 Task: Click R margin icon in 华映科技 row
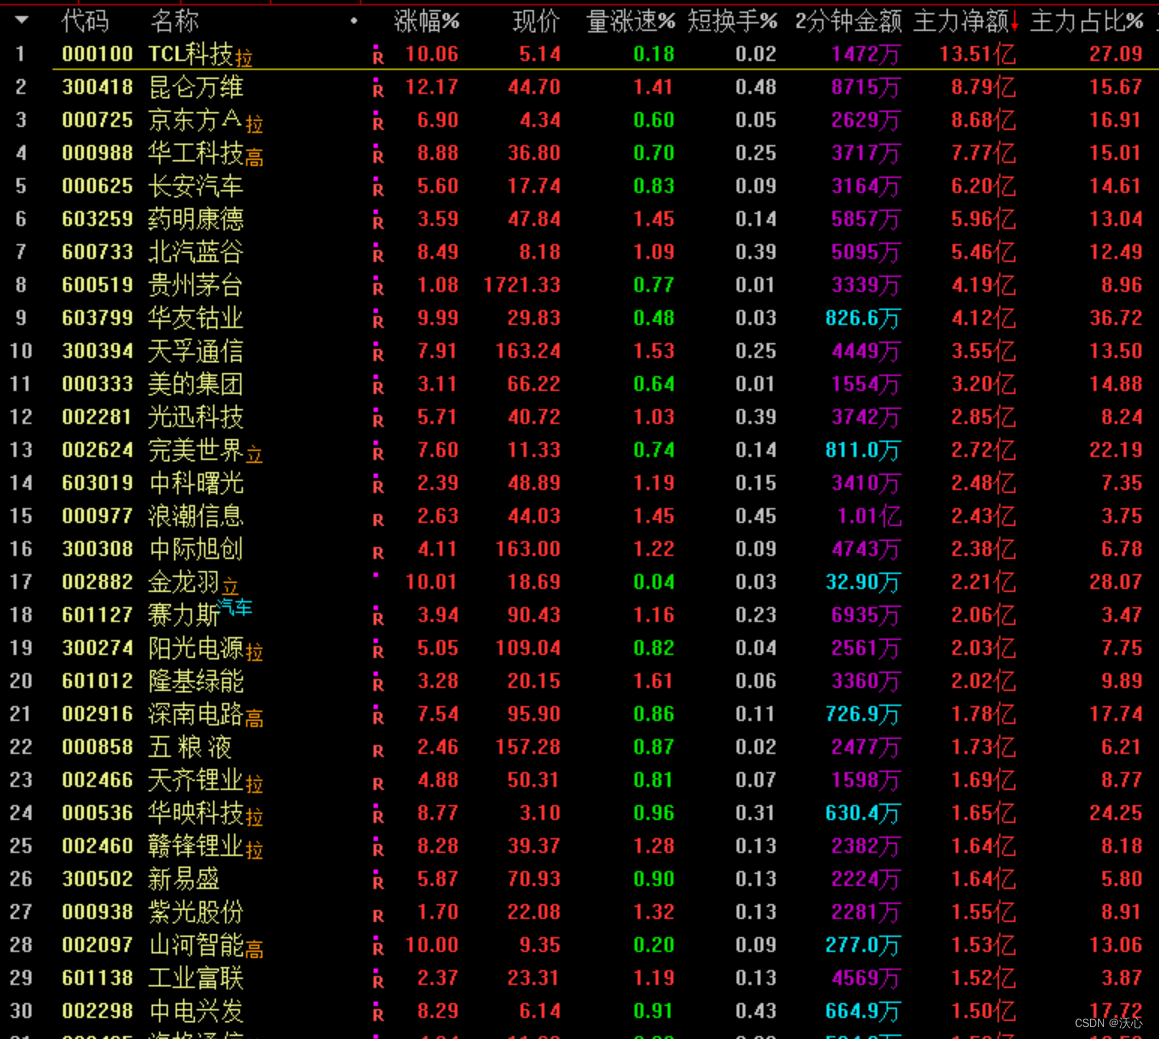tap(378, 816)
